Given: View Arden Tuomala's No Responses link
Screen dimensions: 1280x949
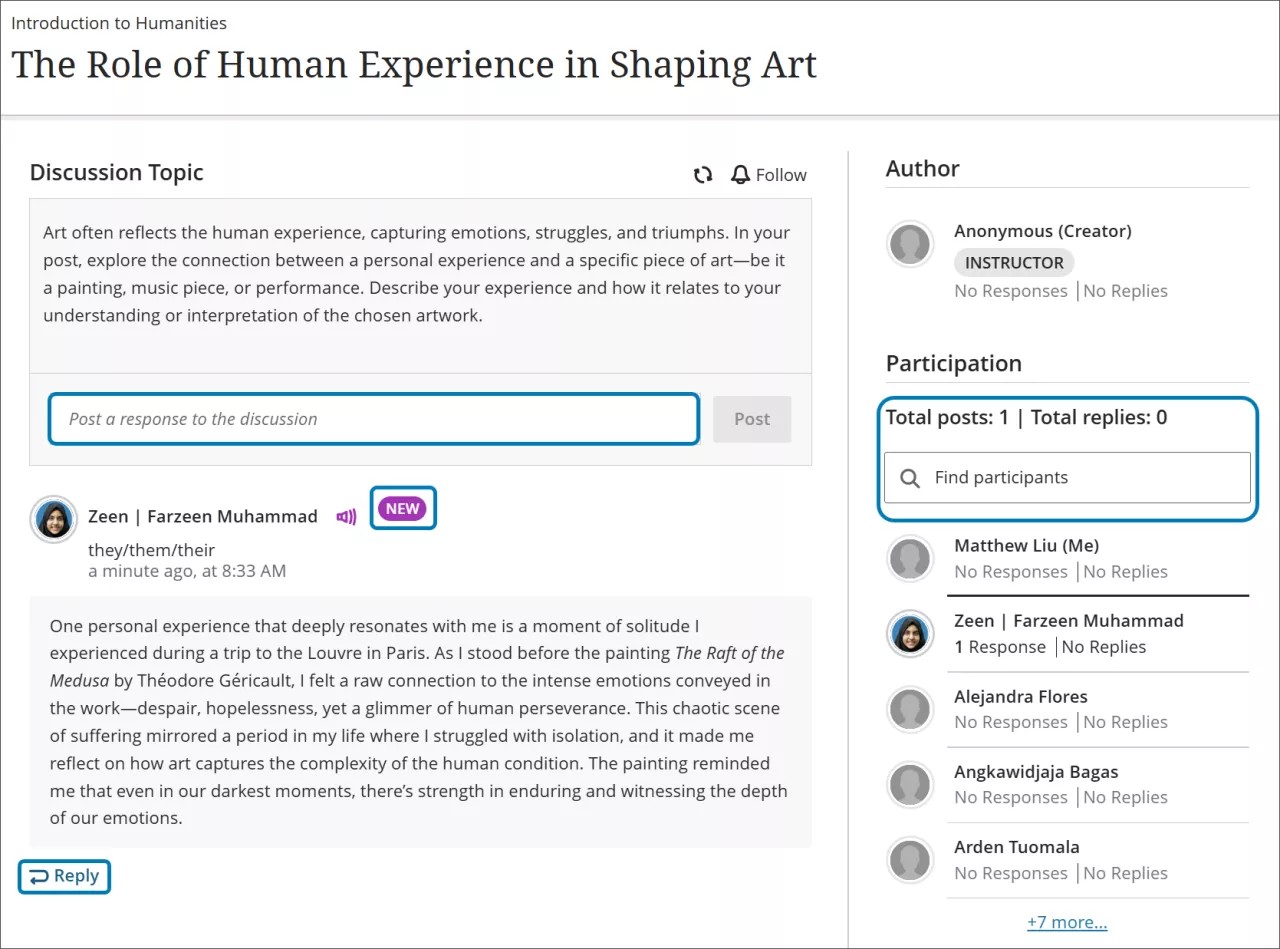Looking at the screenshot, I should [1011, 872].
